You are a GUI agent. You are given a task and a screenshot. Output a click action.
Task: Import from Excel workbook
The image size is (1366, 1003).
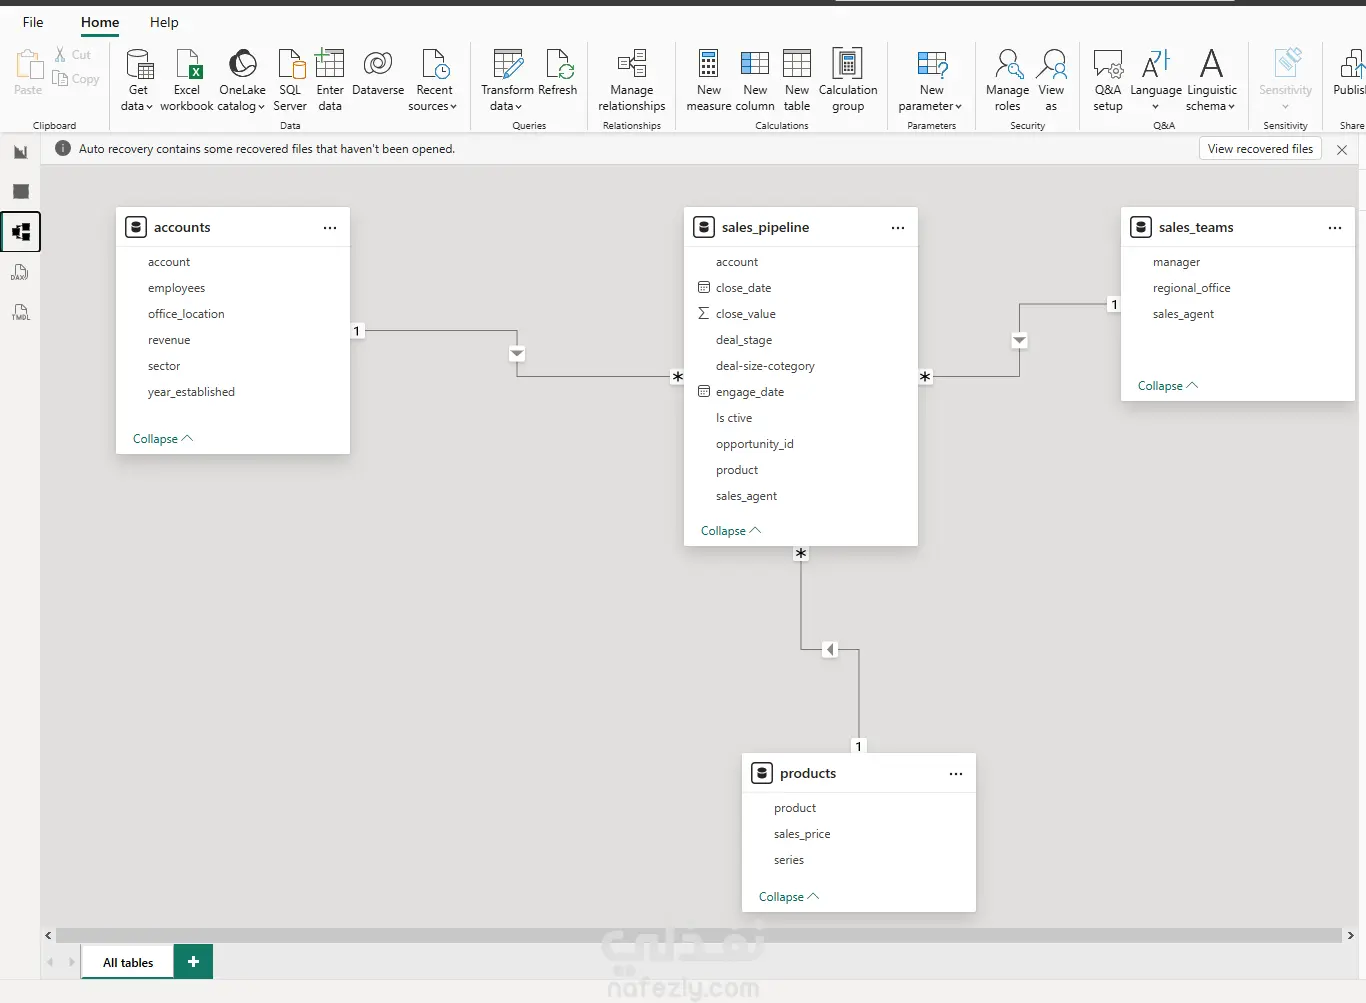[187, 80]
